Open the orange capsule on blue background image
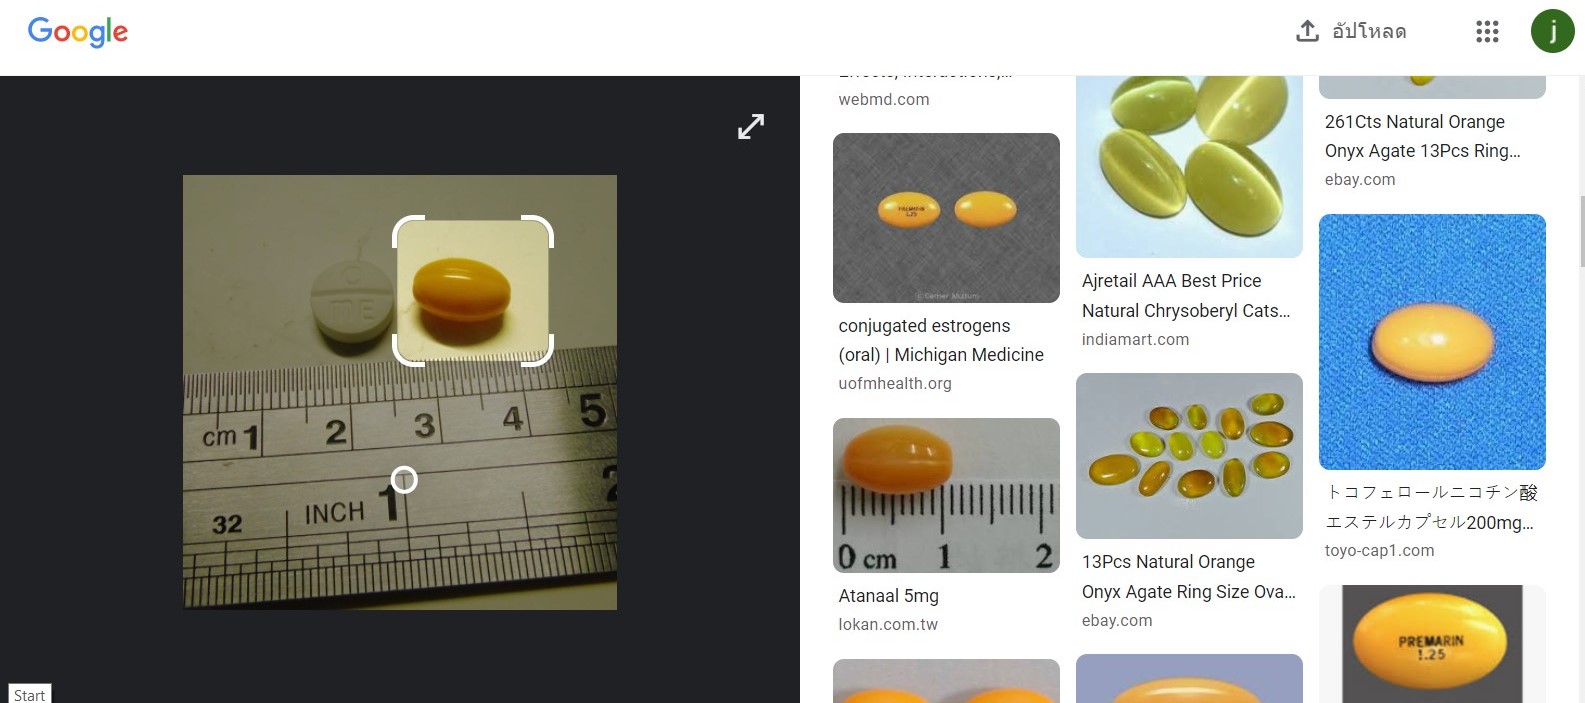1585x703 pixels. click(1432, 342)
